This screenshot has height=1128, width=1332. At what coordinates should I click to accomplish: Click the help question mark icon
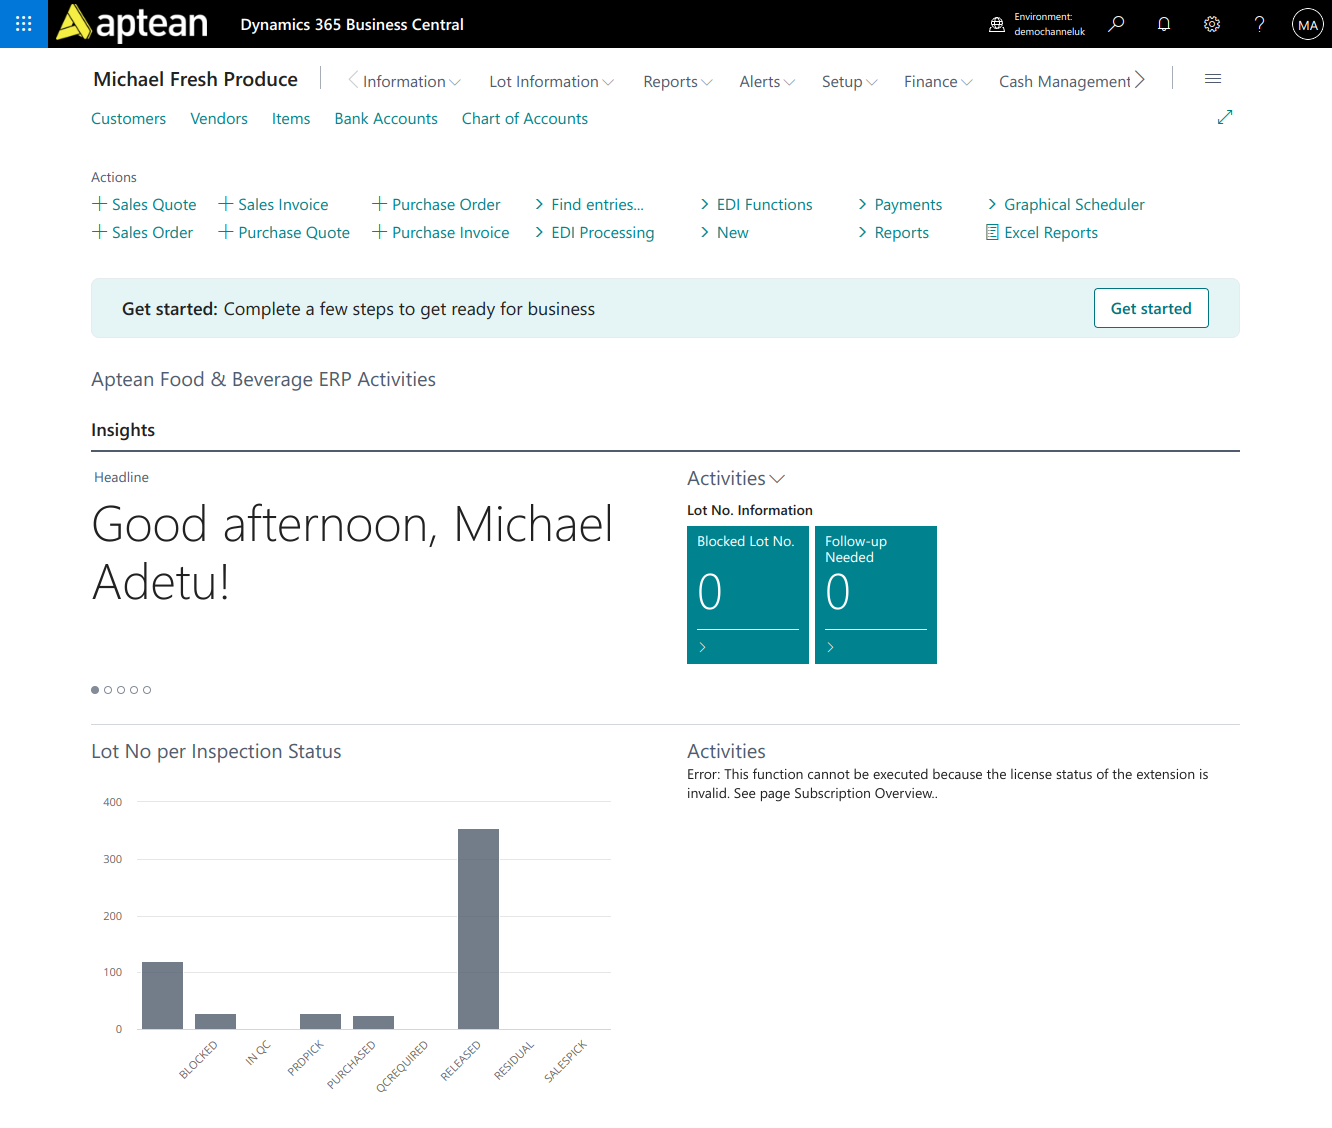pos(1260,24)
